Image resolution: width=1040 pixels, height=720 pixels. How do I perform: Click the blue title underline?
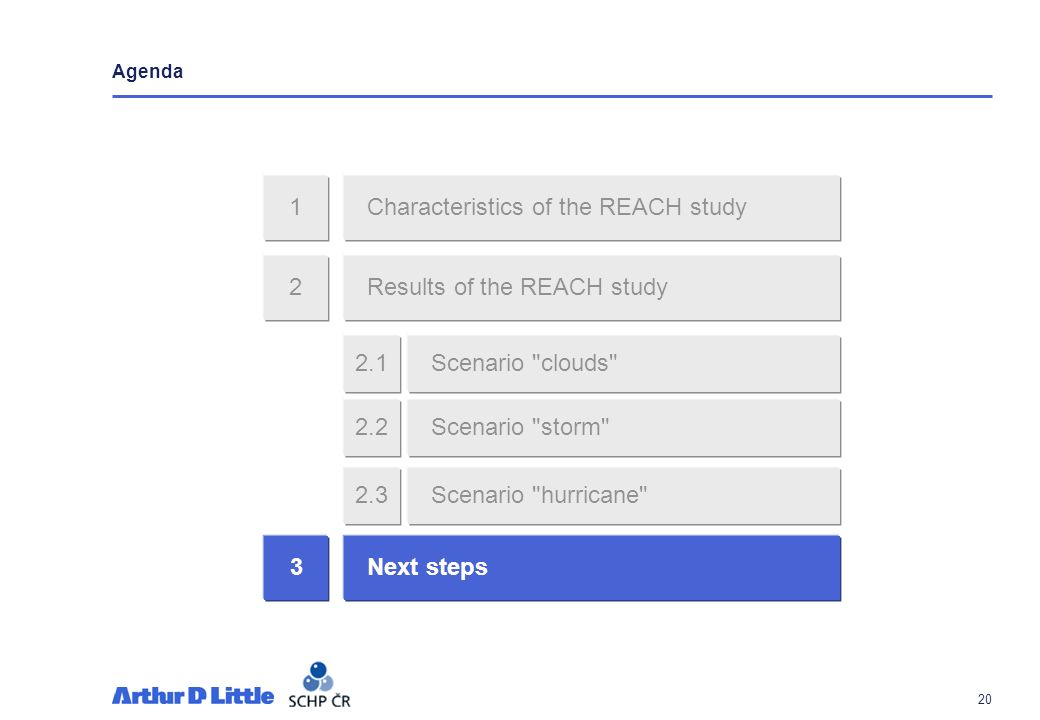pyautogui.click(x=552, y=96)
